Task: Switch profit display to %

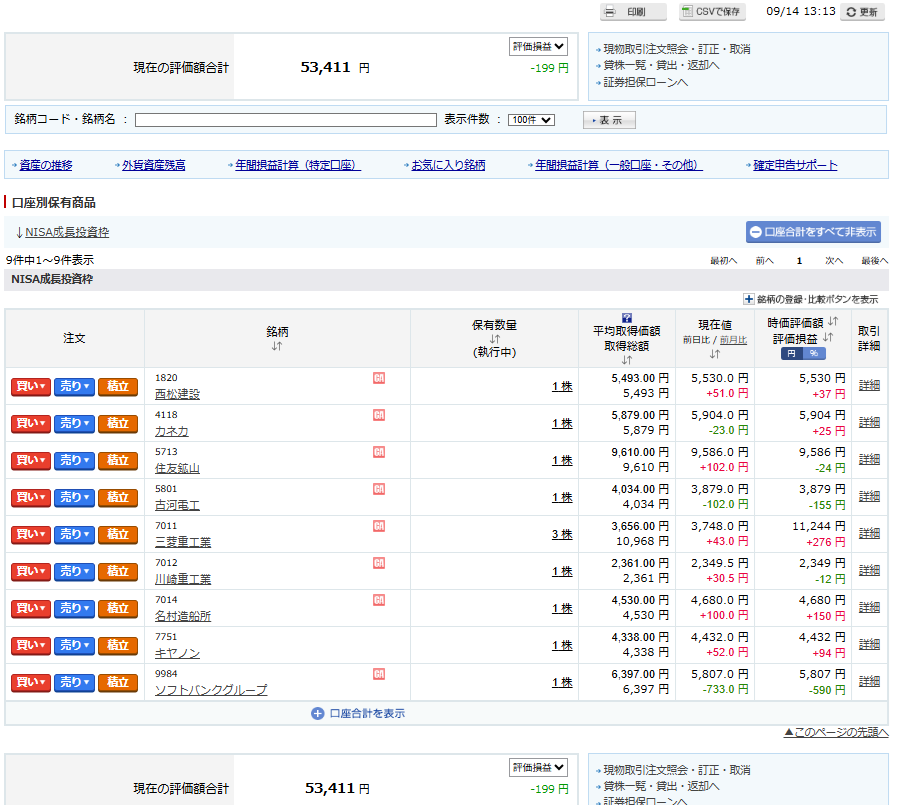Action: pyautogui.click(x=814, y=354)
